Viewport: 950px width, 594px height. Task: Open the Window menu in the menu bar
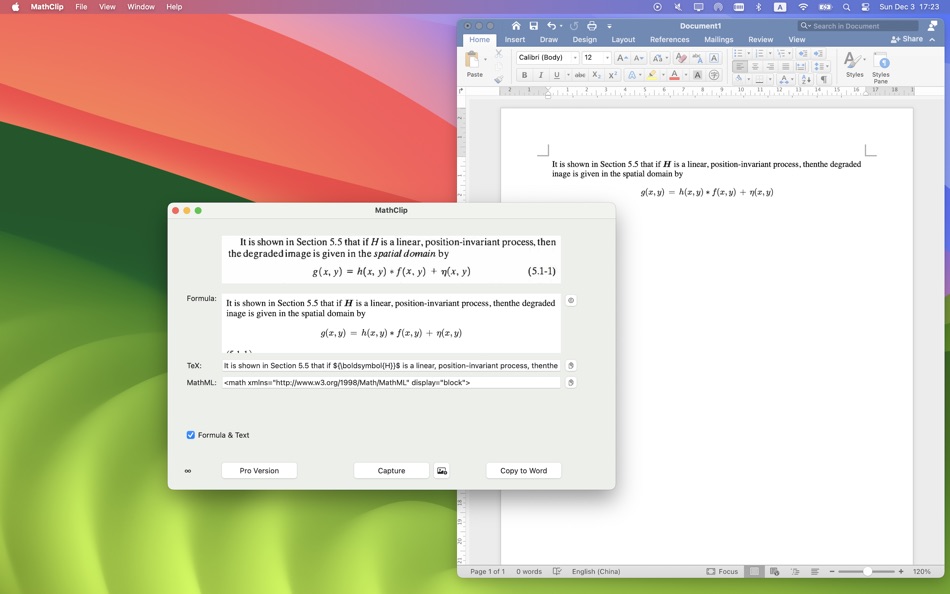[x=141, y=7]
